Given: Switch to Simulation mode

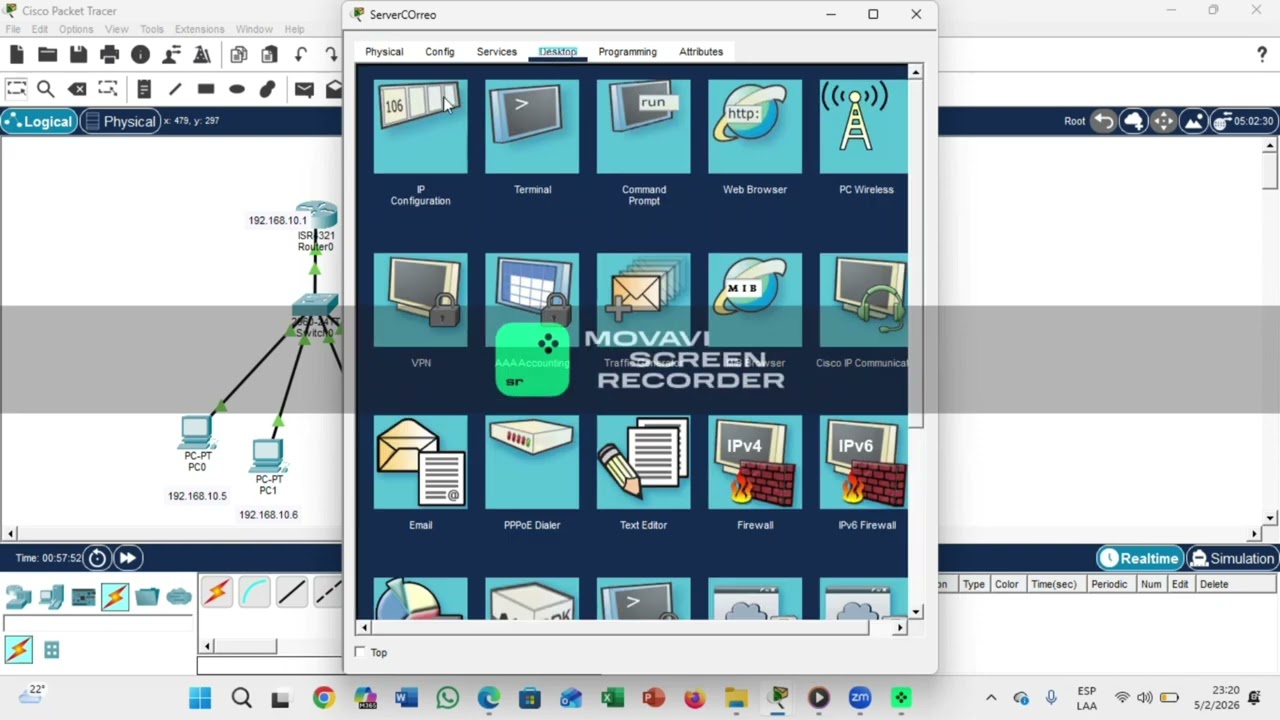Looking at the screenshot, I should coord(1231,559).
